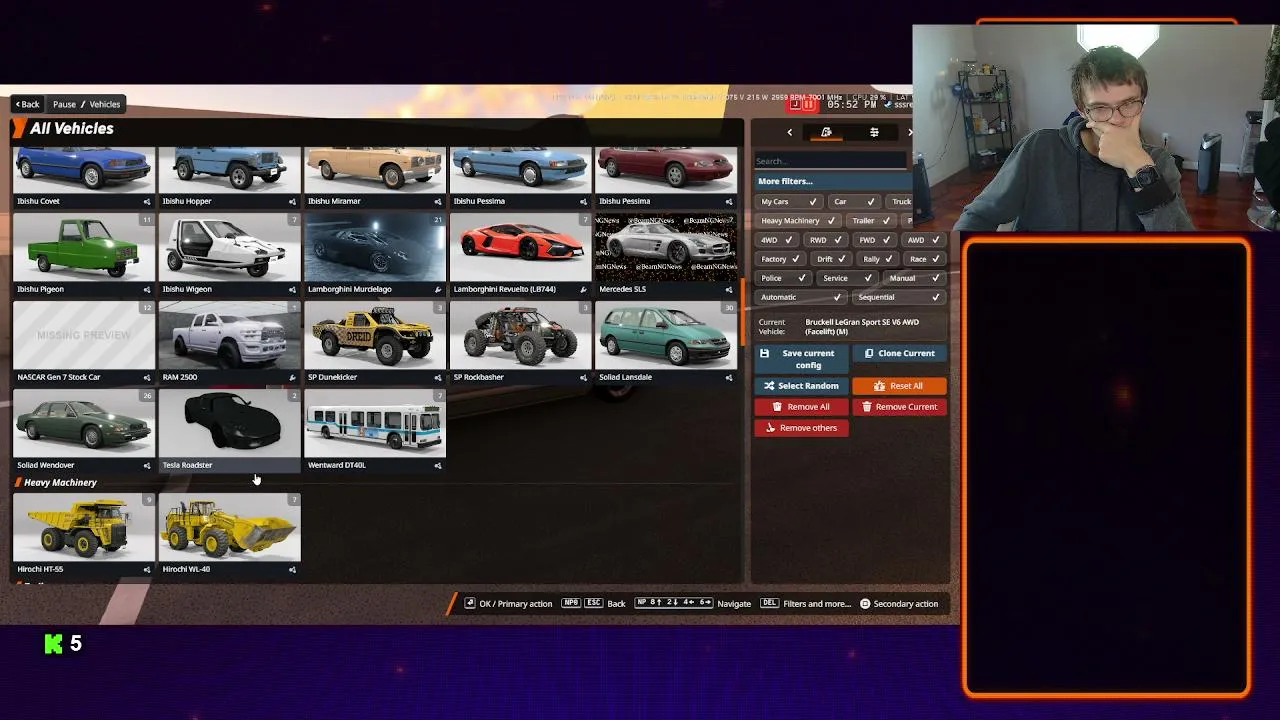Toggle the Trailer filter checkbox
Screen dimensions: 1280x720
click(871, 221)
